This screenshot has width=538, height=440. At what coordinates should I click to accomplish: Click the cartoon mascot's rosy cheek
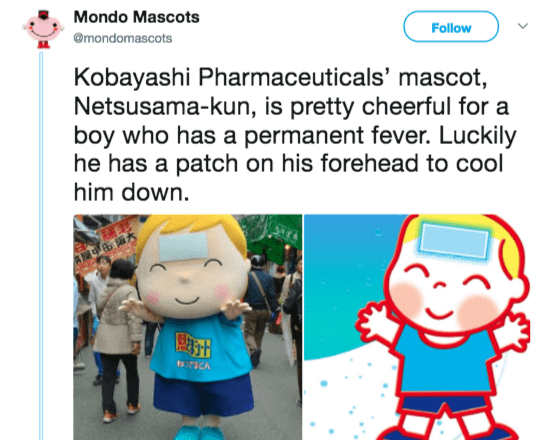coord(477,312)
